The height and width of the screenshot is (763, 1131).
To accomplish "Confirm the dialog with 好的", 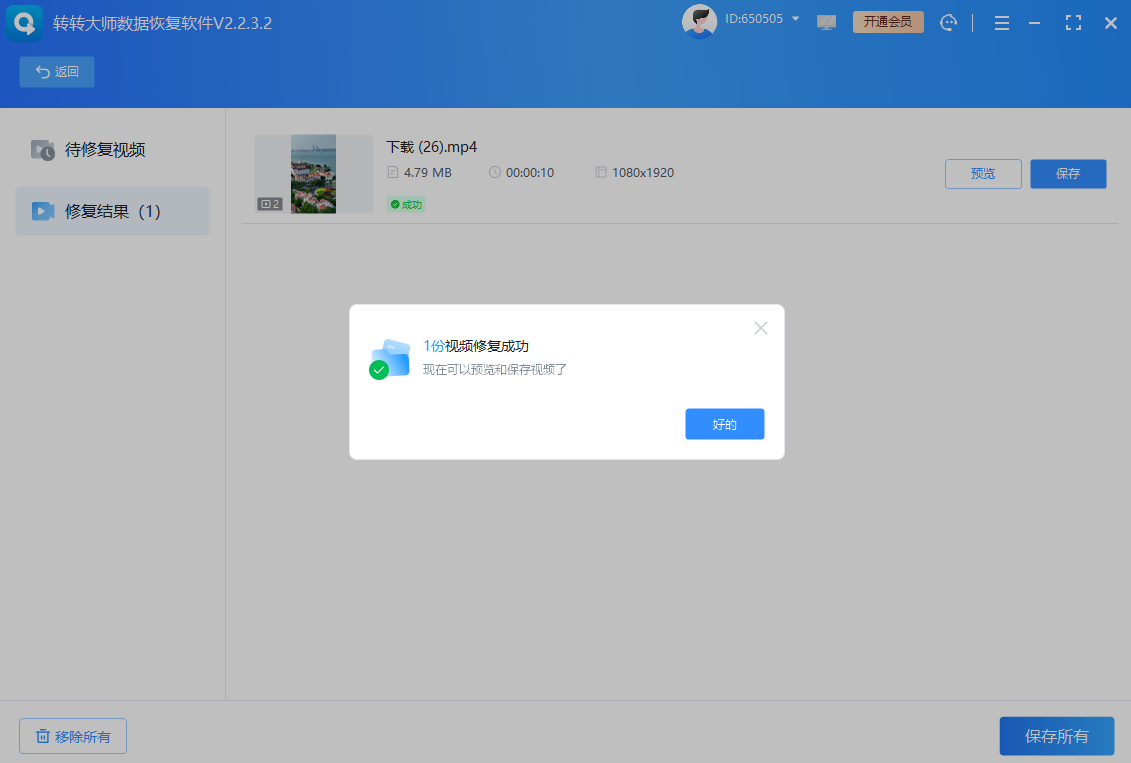I will point(724,423).
